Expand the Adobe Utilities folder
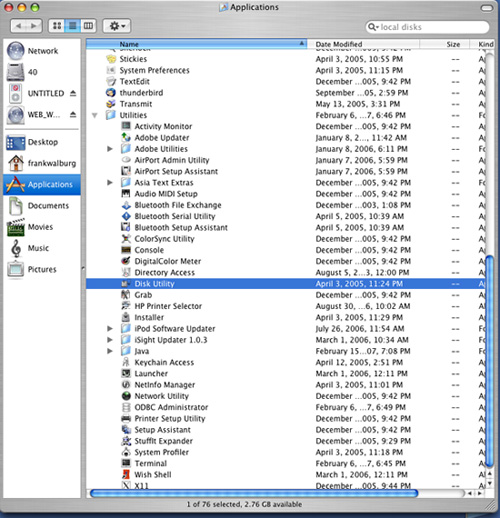The image size is (500, 518). [110, 149]
